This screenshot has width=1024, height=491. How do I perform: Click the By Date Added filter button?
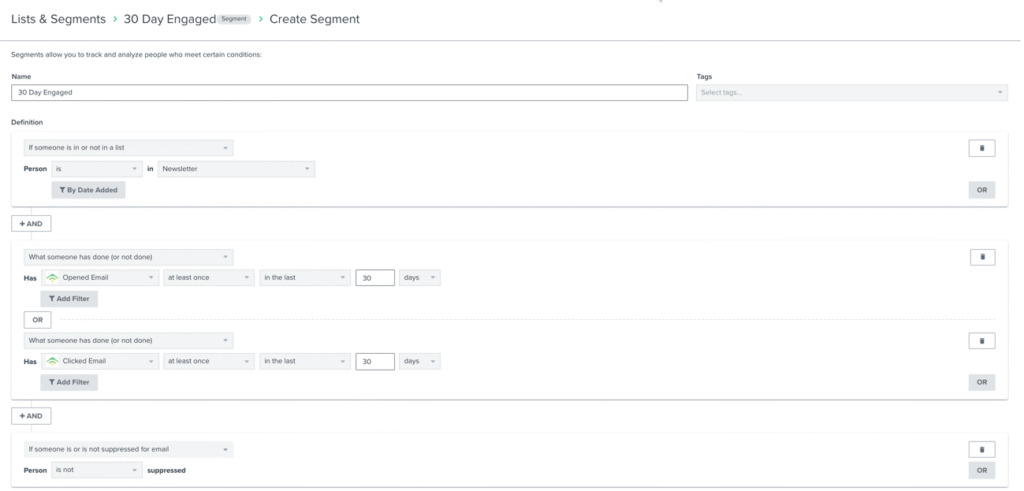[88, 190]
